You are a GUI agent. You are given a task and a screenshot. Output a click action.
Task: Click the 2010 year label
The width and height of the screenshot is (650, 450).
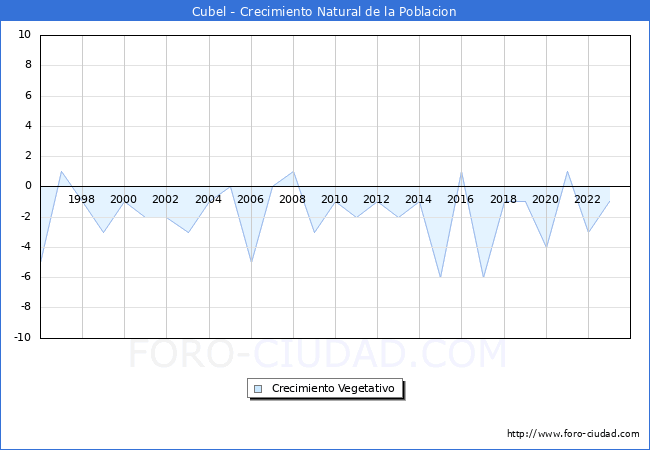(334, 199)
